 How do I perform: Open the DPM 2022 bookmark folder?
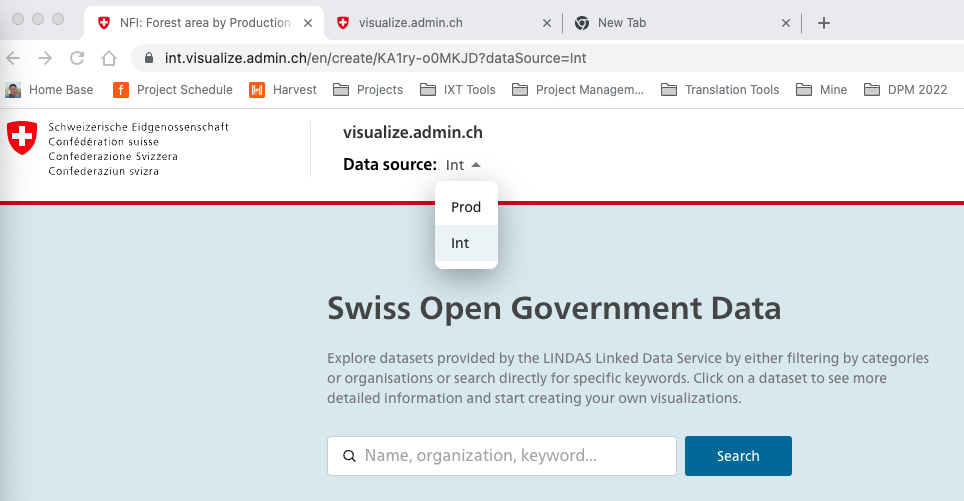click(x=906, y=90)
